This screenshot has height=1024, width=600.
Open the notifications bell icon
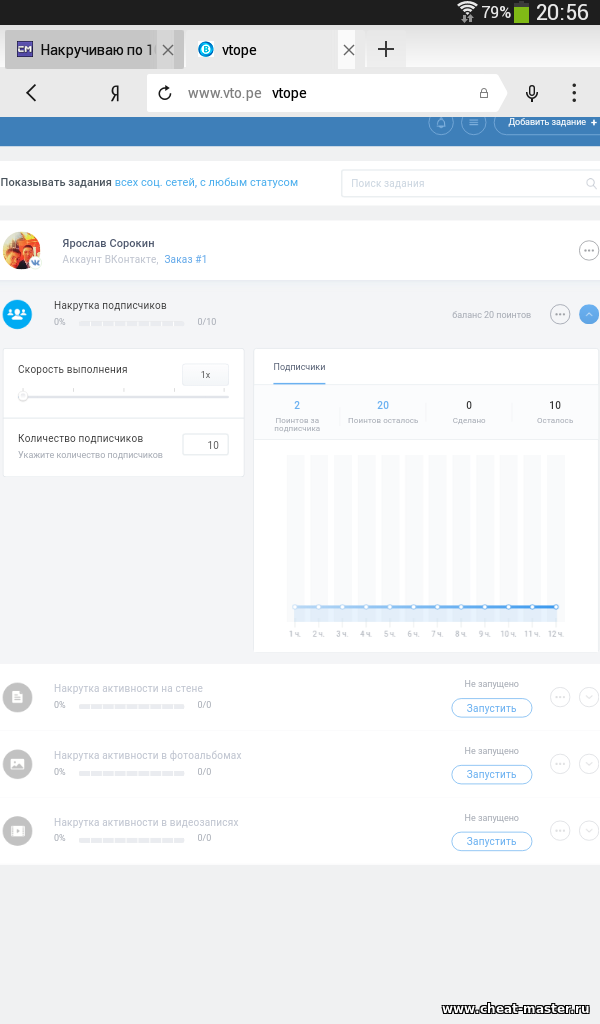[x=440, y=123]
